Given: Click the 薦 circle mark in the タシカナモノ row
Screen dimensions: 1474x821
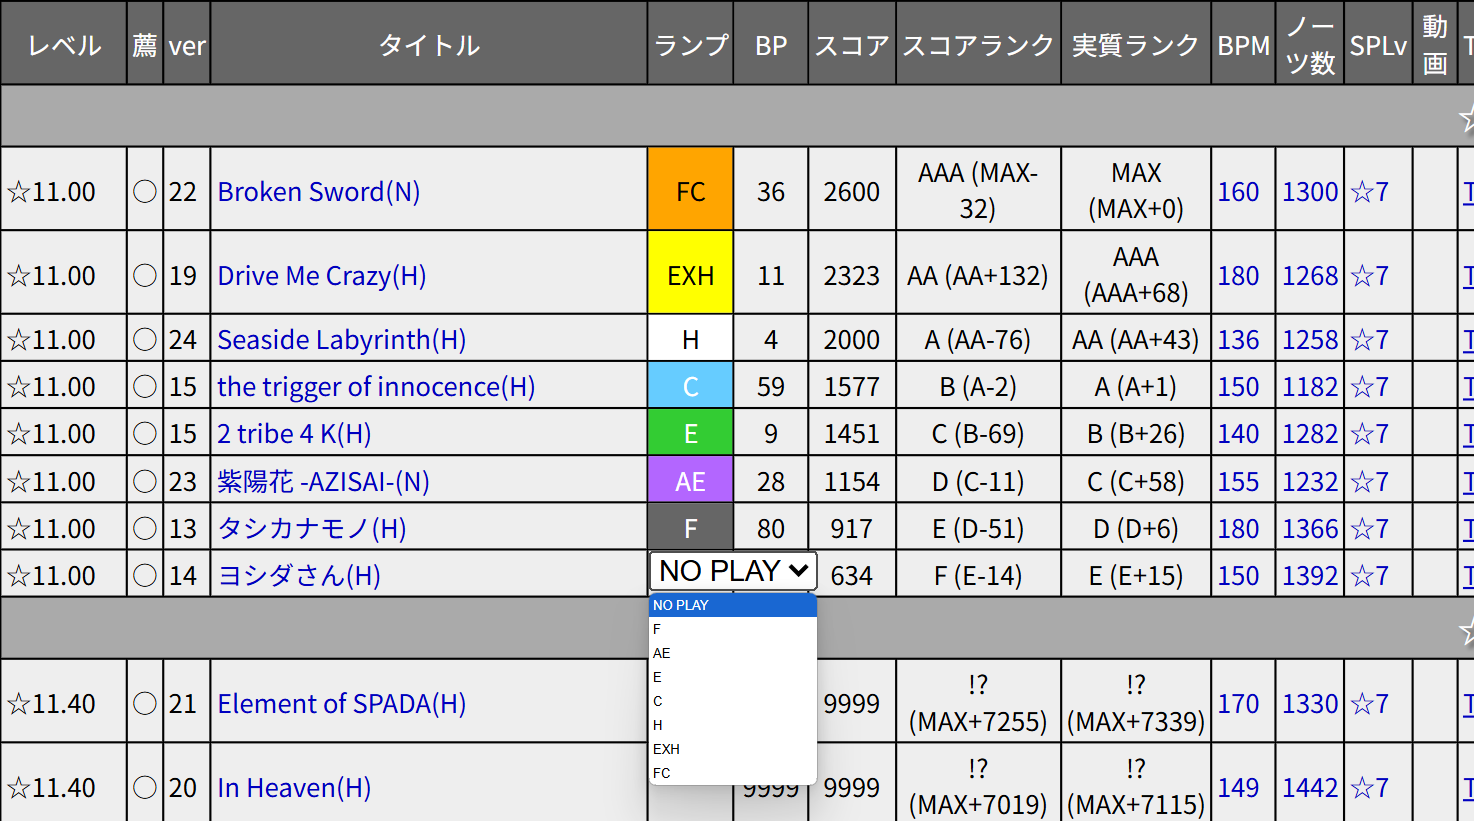Looking at the screenshot, I should [145, 528].
